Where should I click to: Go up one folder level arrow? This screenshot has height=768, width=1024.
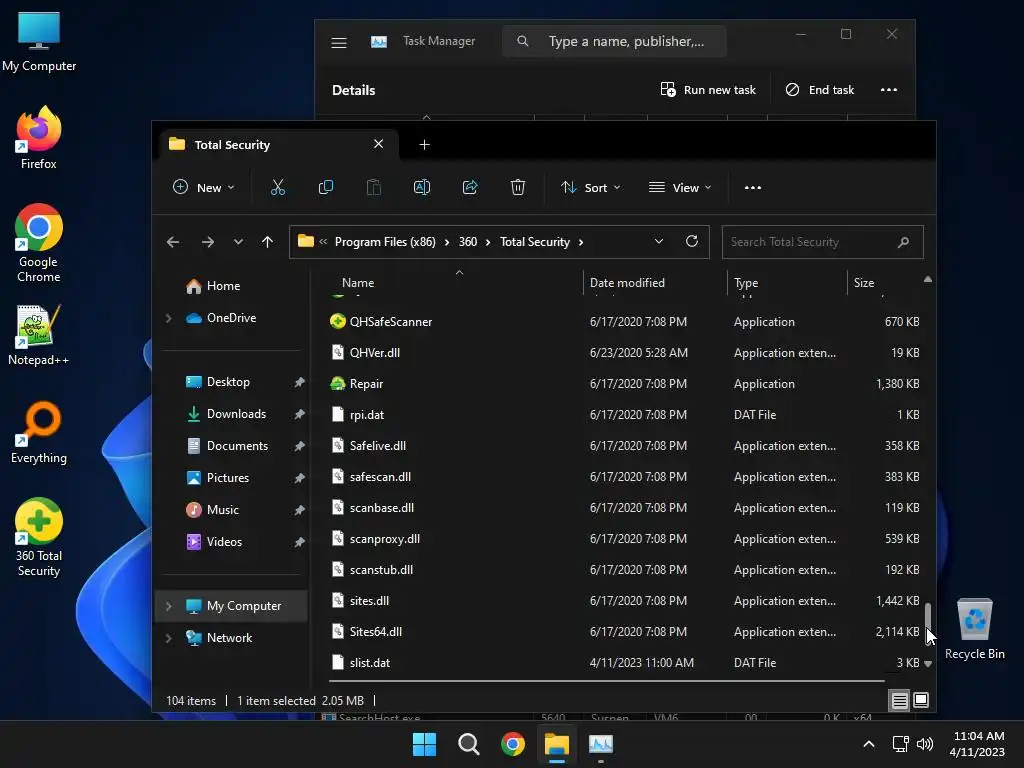tap(267, 242)
